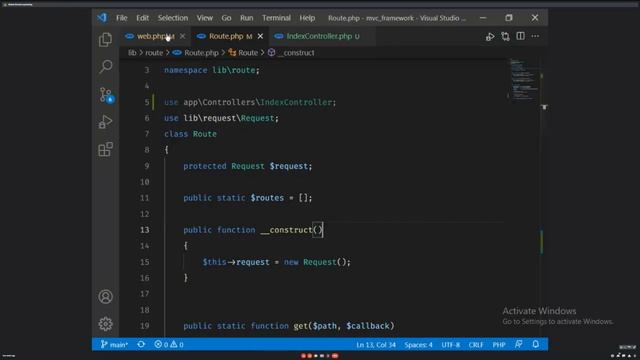
Task: Change indentation via Spaces: 4
Action: pyautogui.click(x=418, y=345)
